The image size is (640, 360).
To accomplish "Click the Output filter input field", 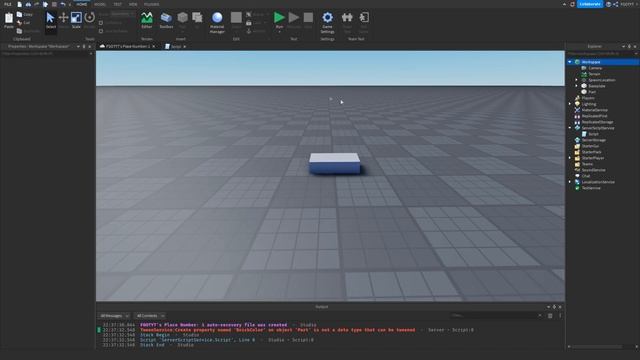I will [x=496, y=316].
